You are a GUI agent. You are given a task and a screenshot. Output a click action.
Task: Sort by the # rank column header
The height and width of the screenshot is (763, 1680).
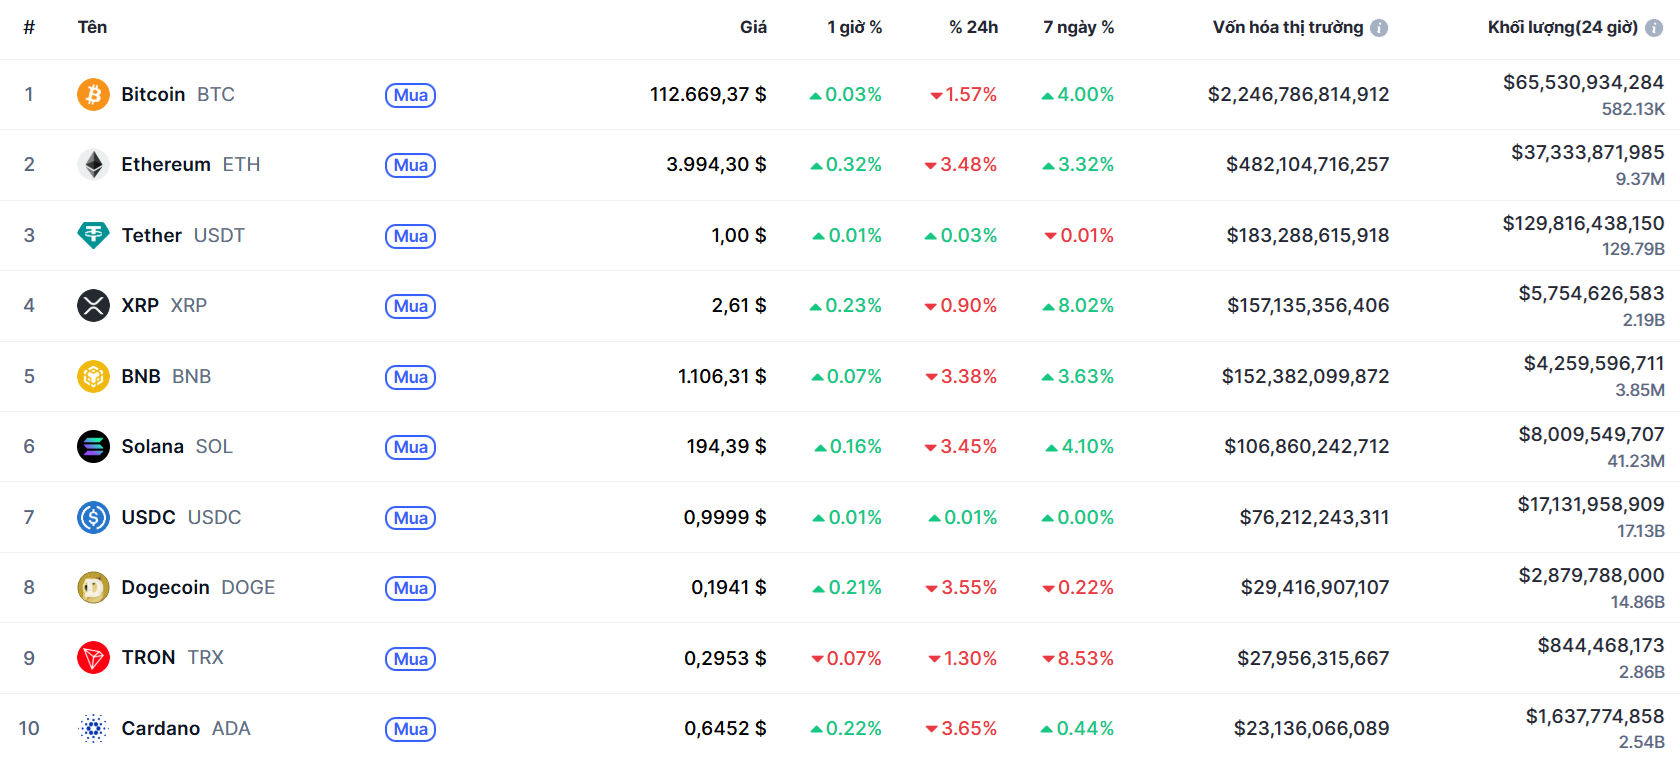point(29,27)
